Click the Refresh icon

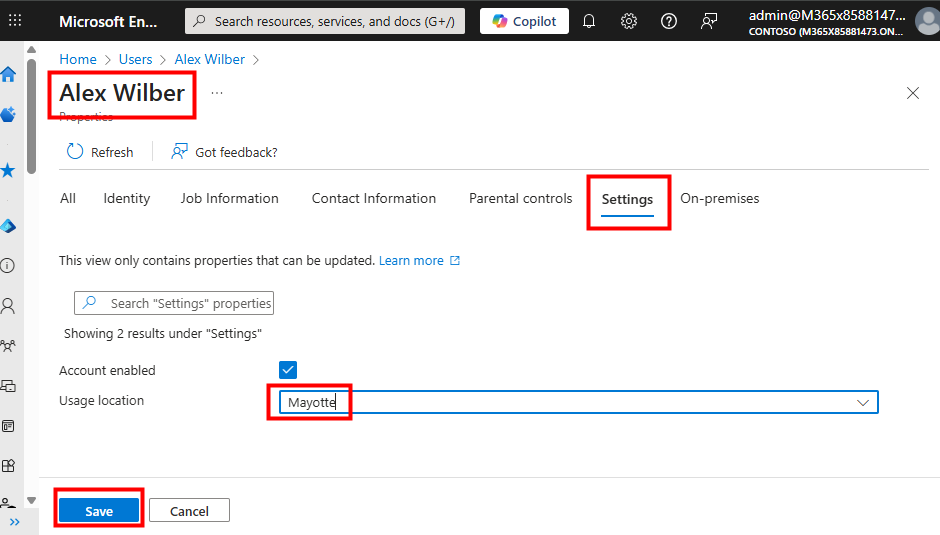click(75, 152)
